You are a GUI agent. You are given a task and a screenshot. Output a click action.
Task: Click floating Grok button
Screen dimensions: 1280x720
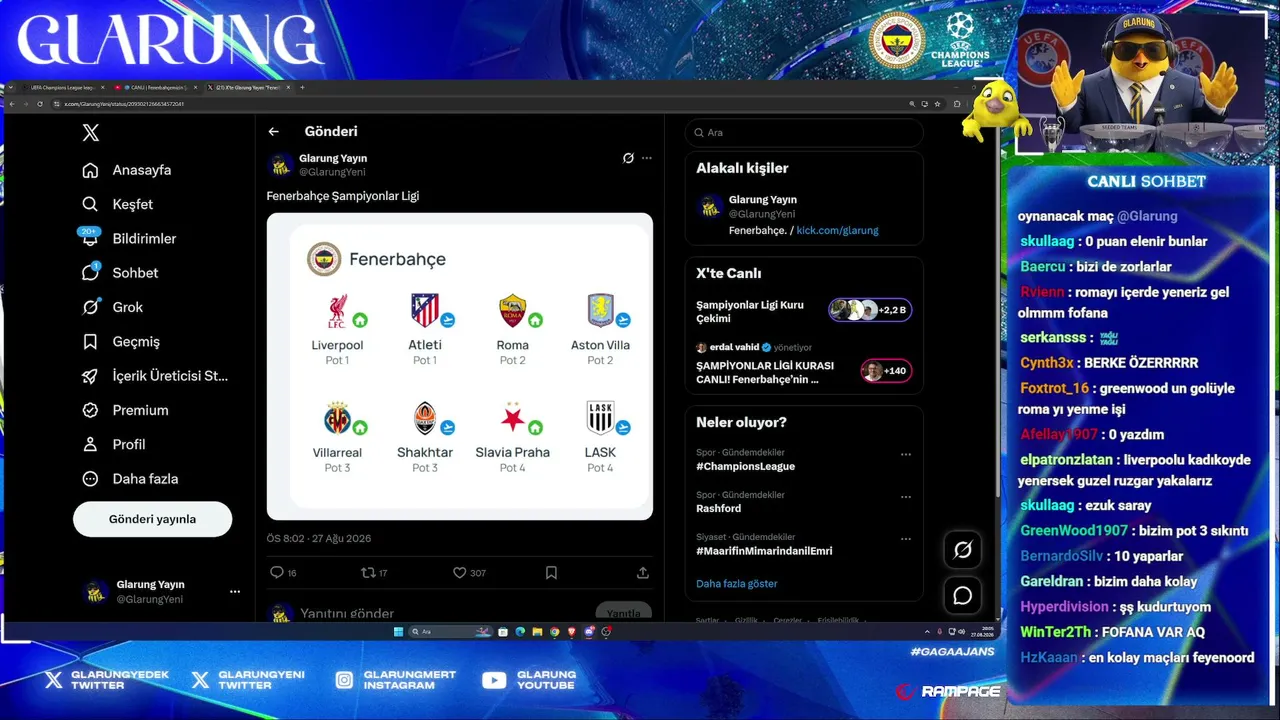pyautogui.click(x=963, y=549)
